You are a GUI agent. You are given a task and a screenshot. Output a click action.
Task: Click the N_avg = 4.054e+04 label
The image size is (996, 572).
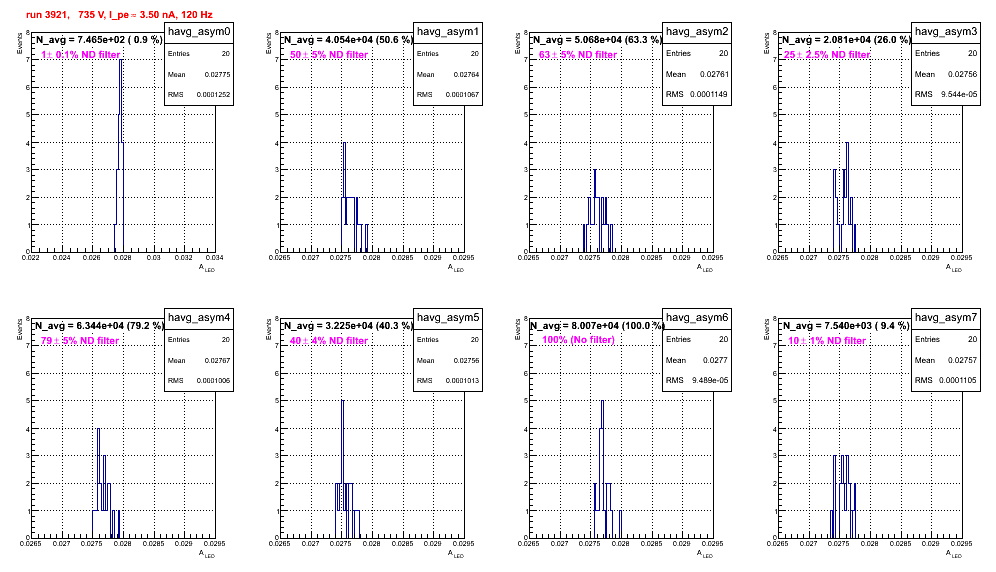[348, 40]
